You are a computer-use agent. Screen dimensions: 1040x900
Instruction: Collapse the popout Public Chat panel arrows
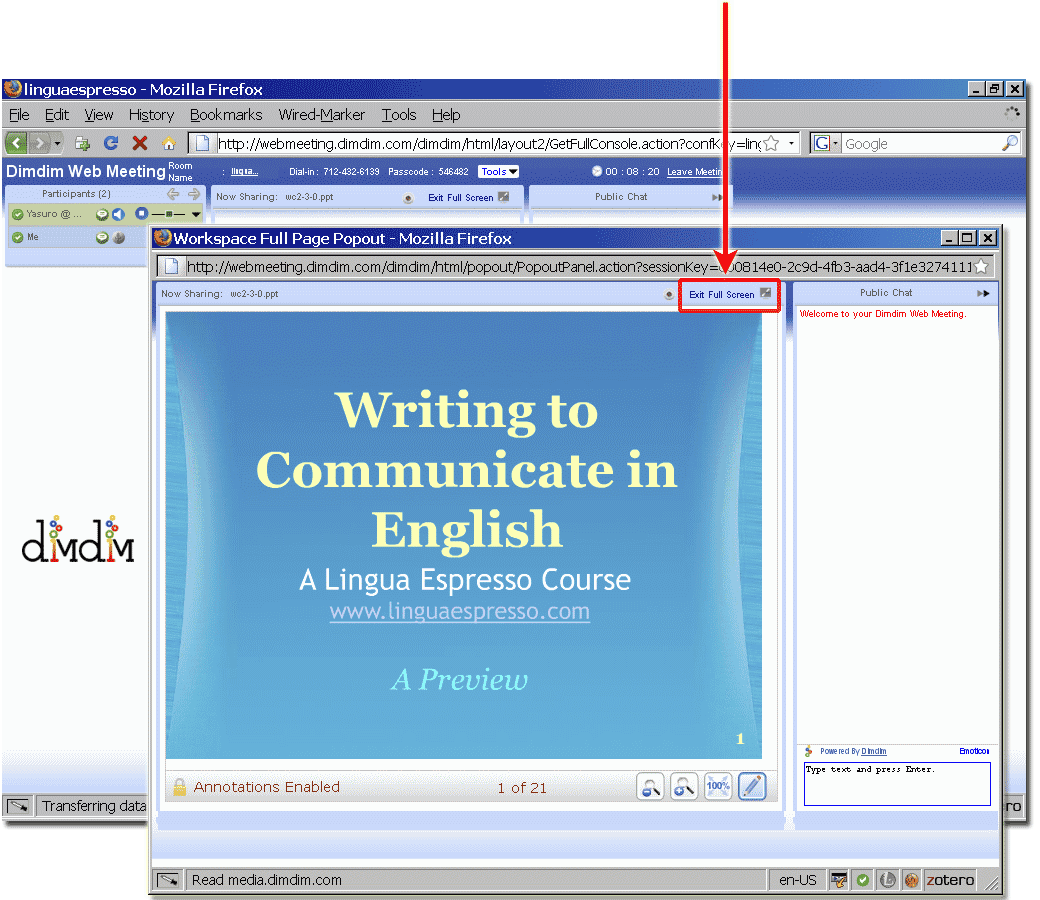[983, 293]
